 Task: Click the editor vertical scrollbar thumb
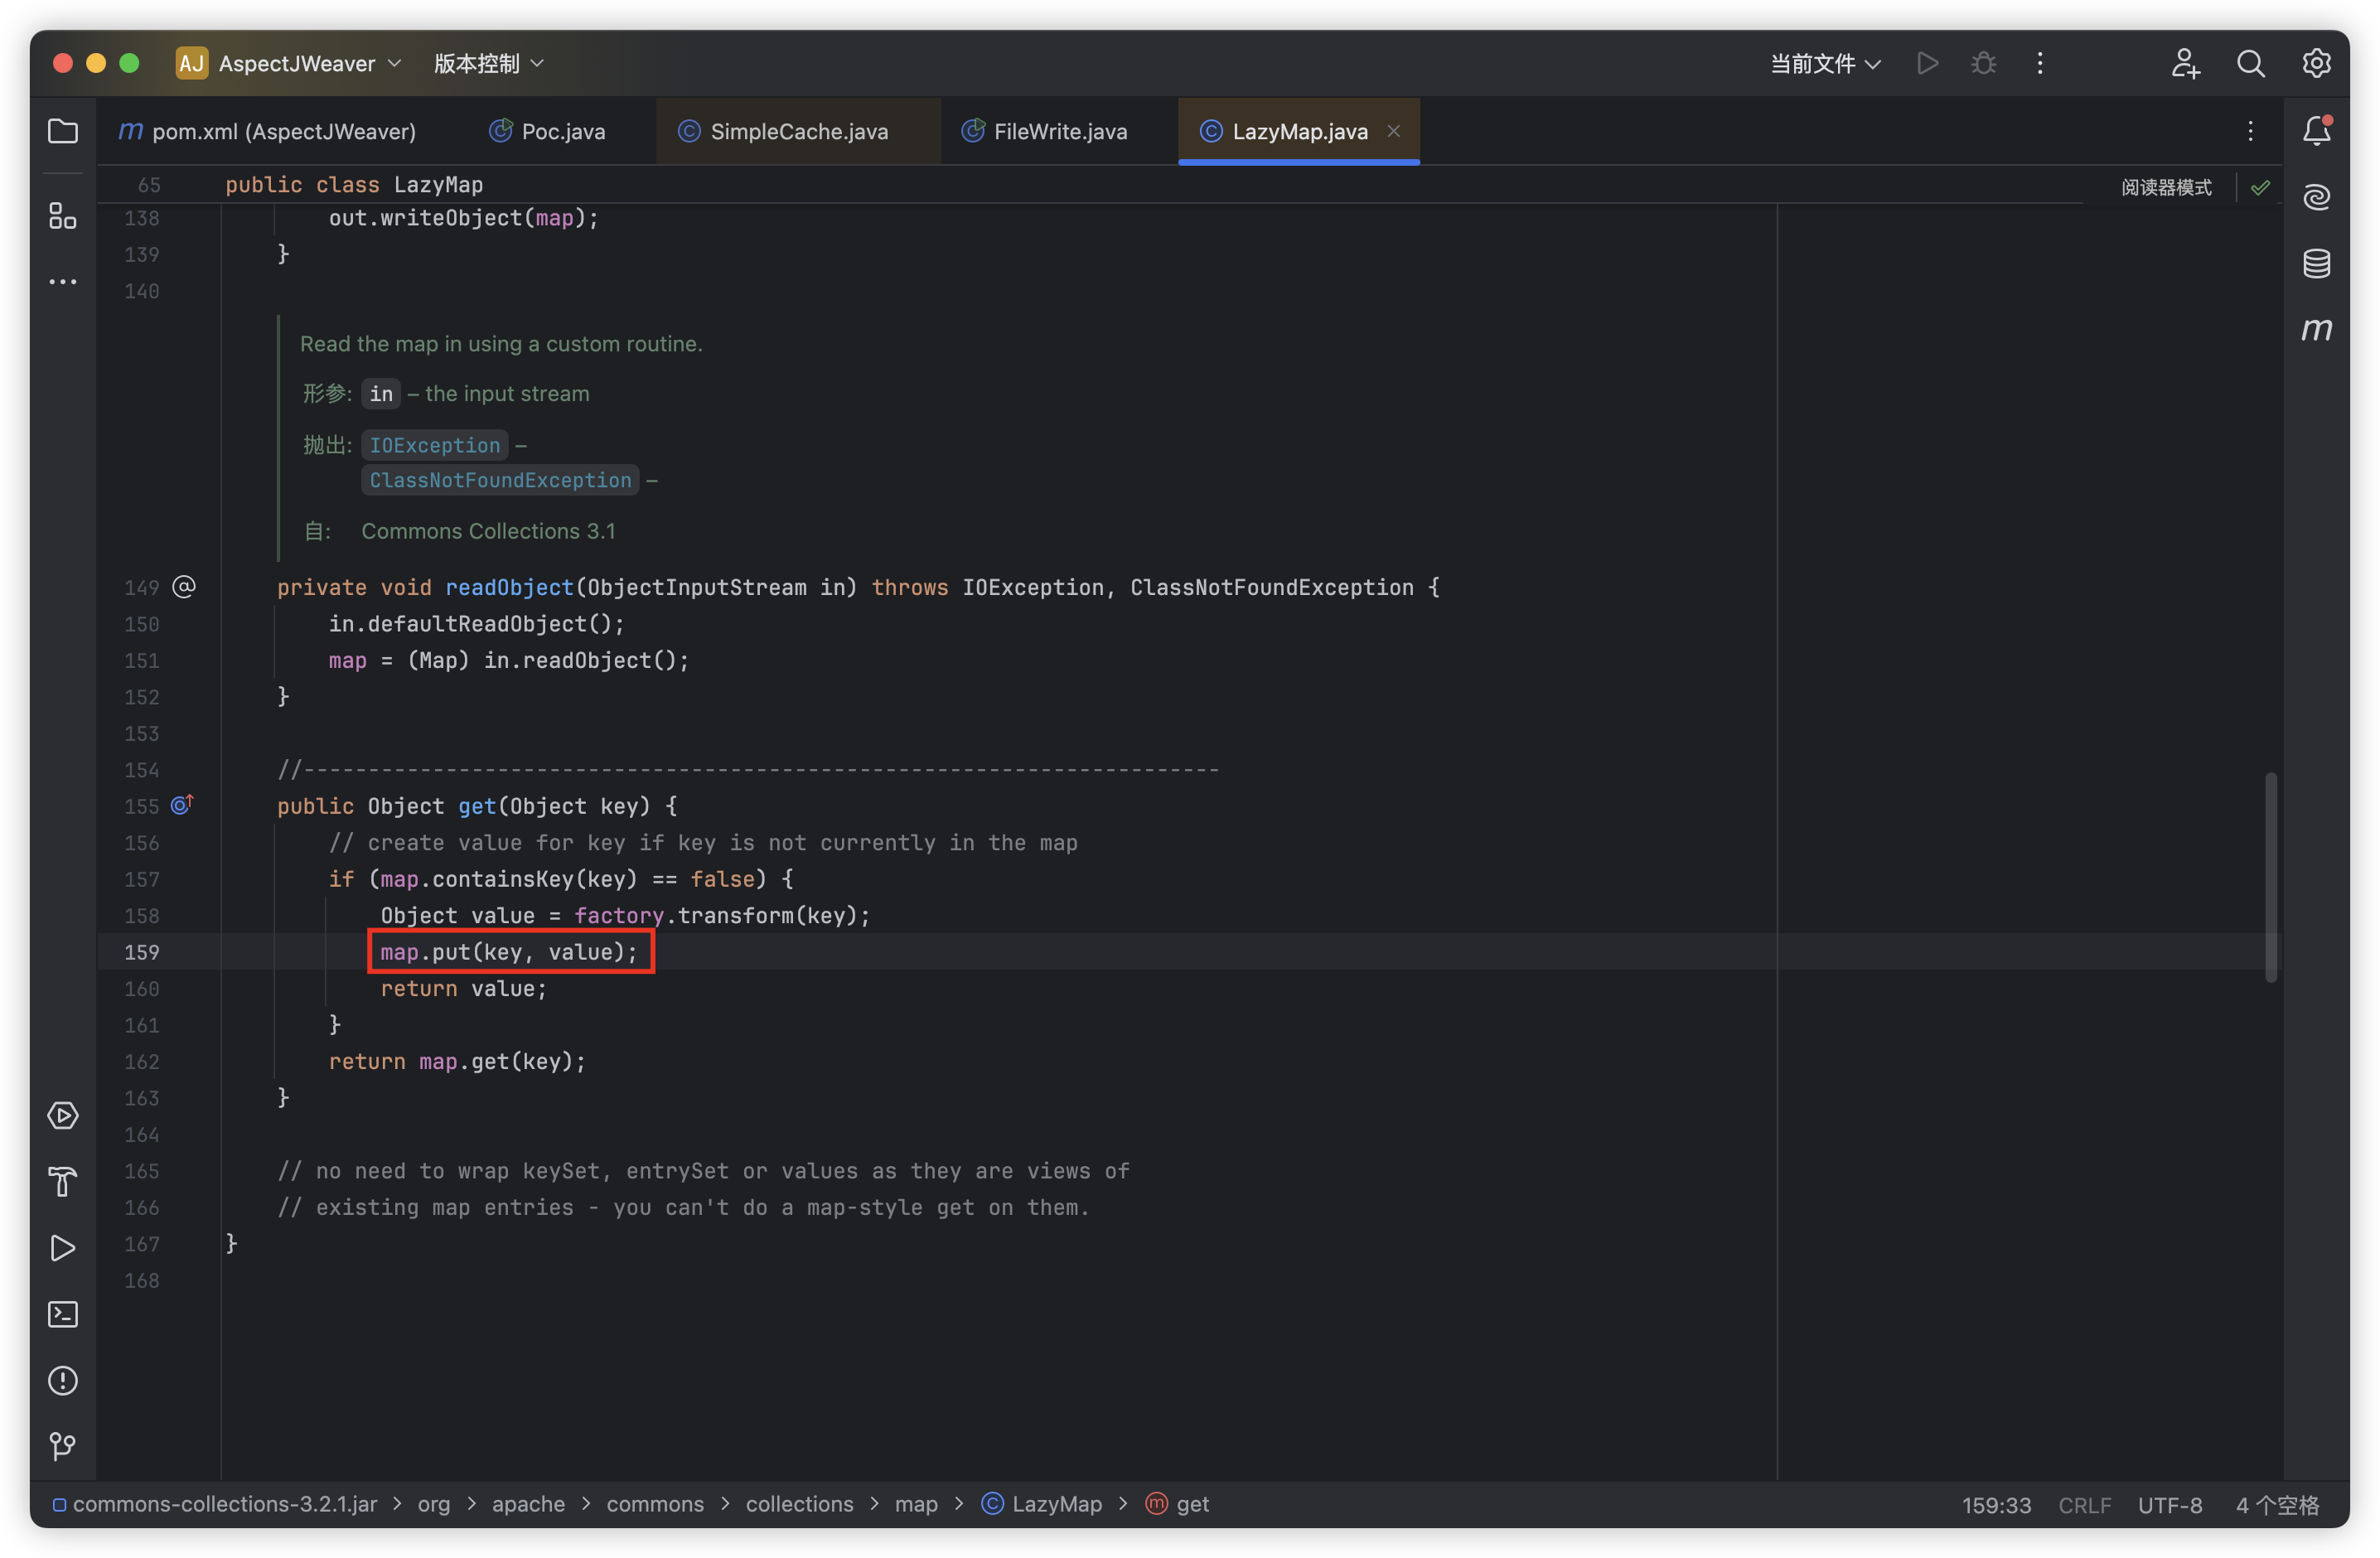tap(2270, 876)
